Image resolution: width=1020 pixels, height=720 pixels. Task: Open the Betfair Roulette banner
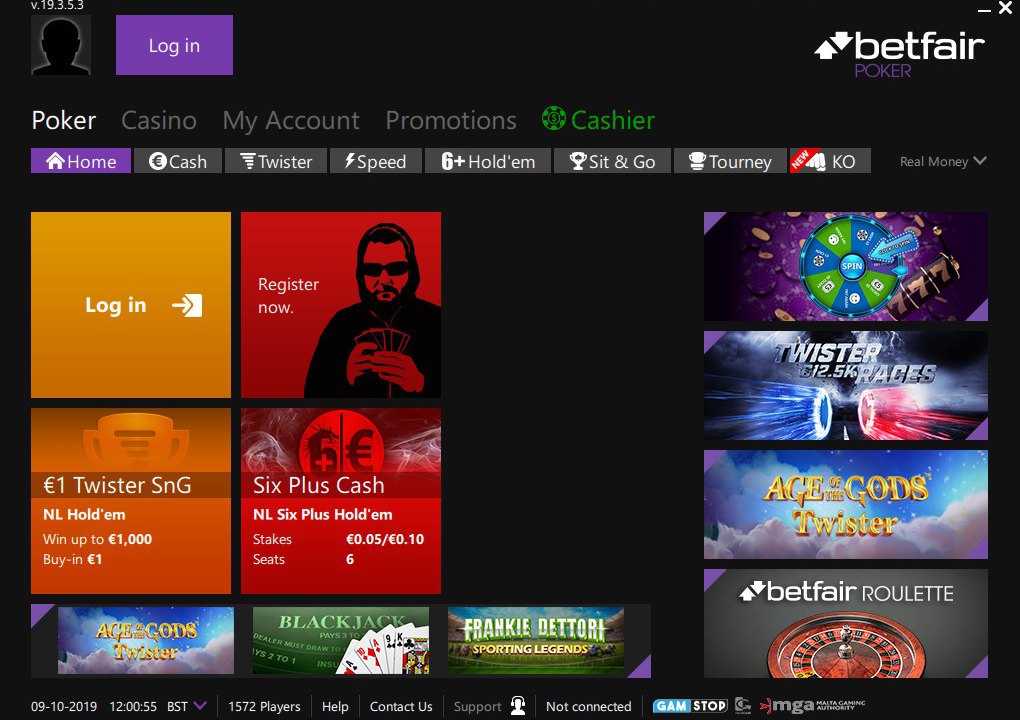(x=846, y=623)
